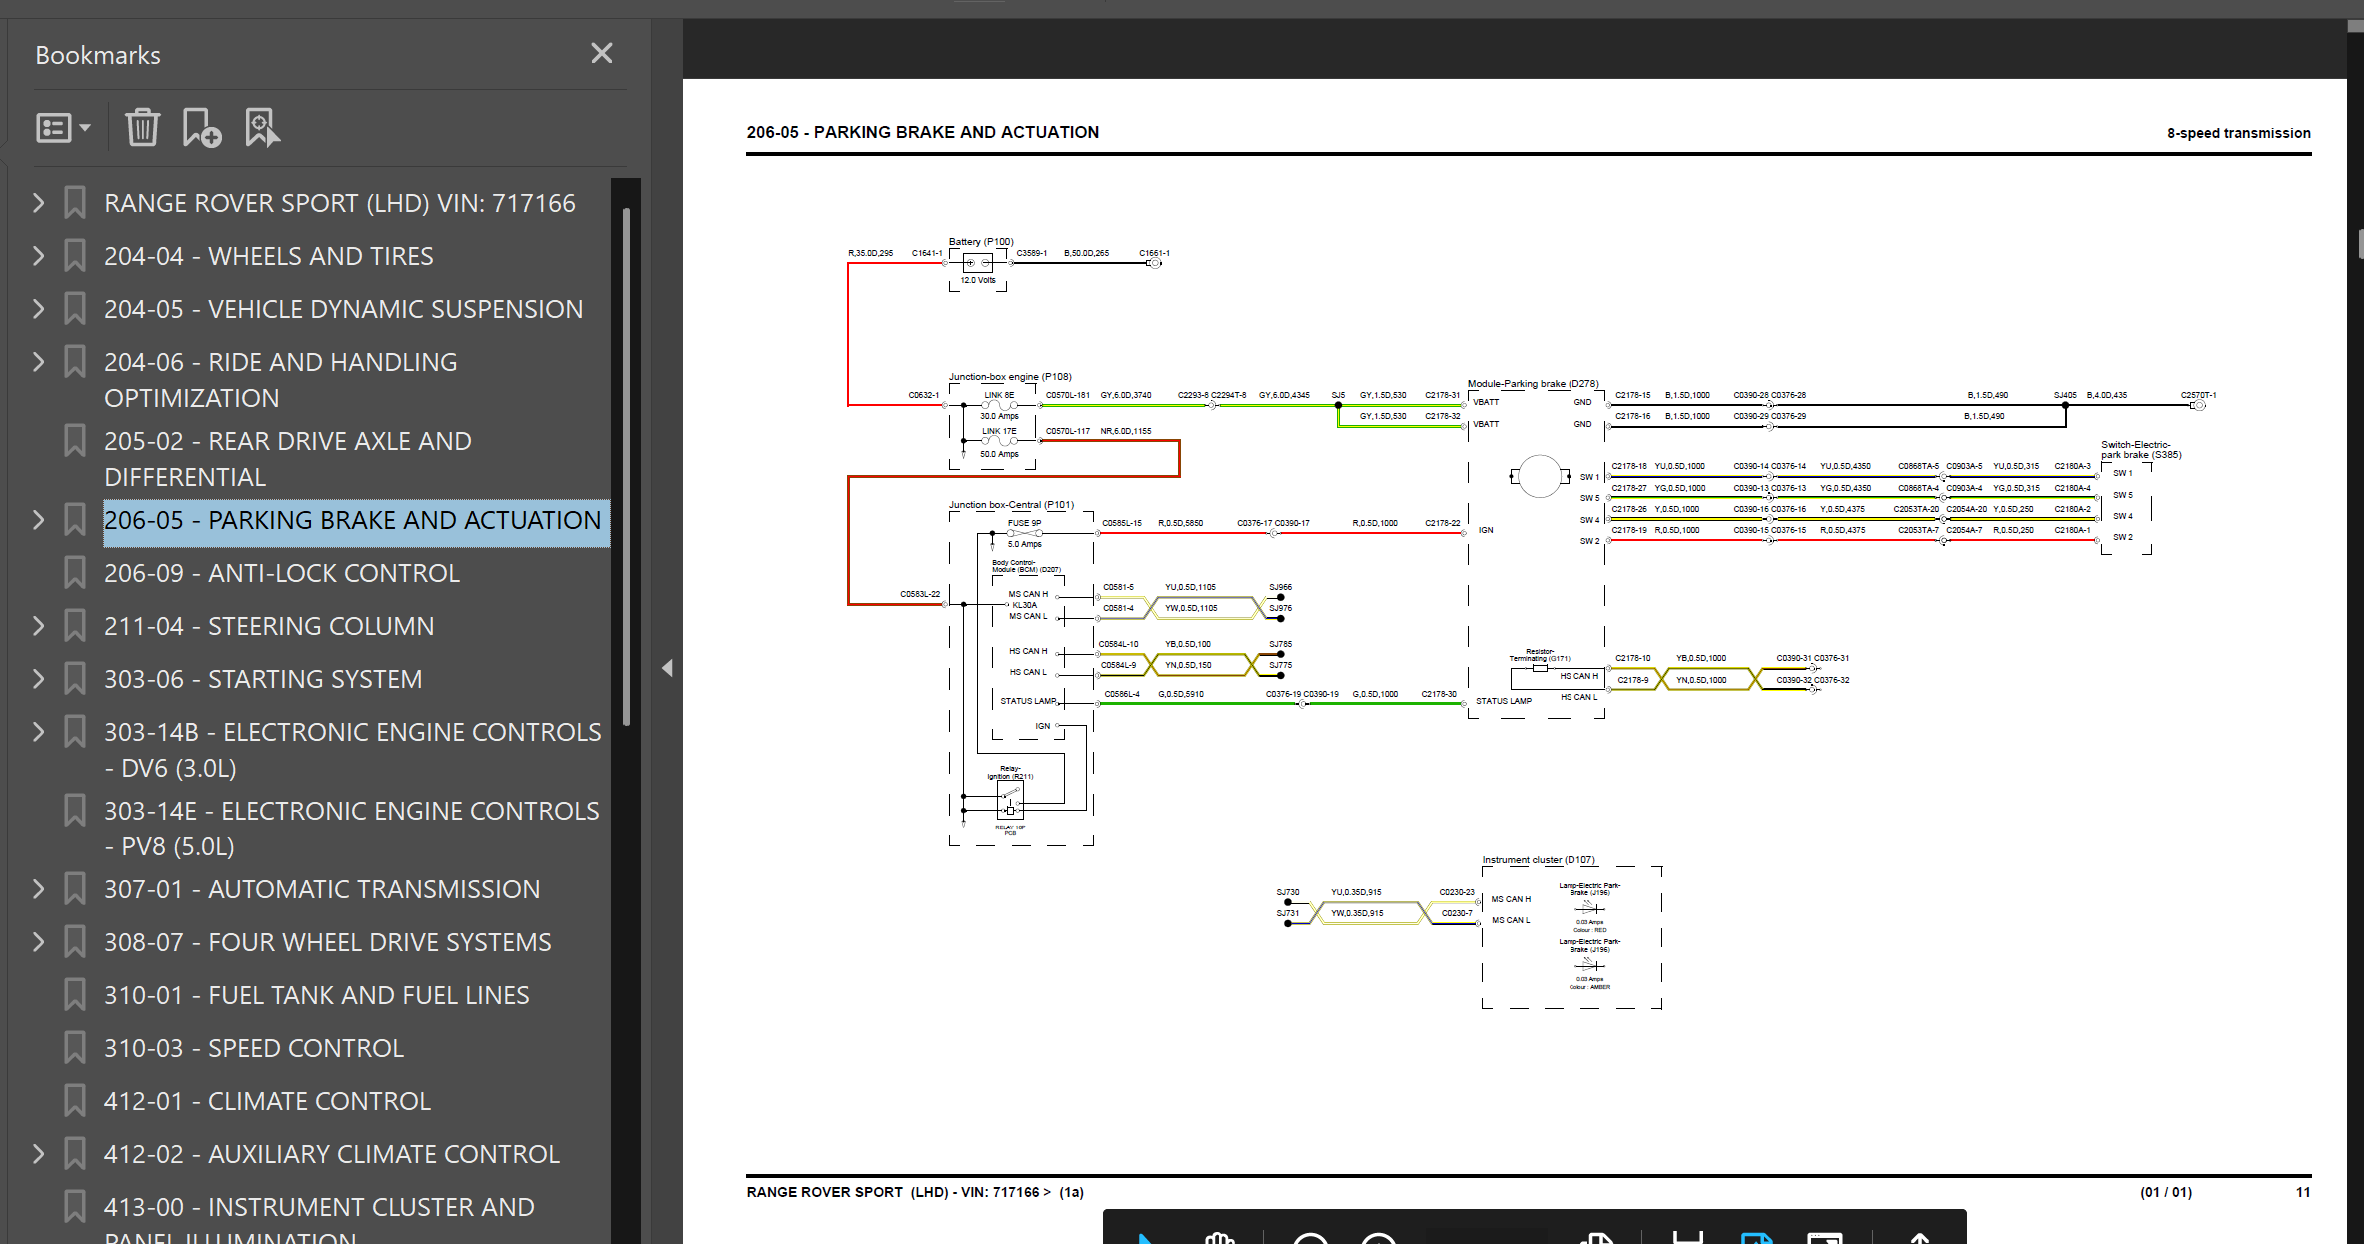This screenshot has height=1244, width=2364.
Task: Expand the 303-06 Starting System bookmark
Action: tap(38, 679)
